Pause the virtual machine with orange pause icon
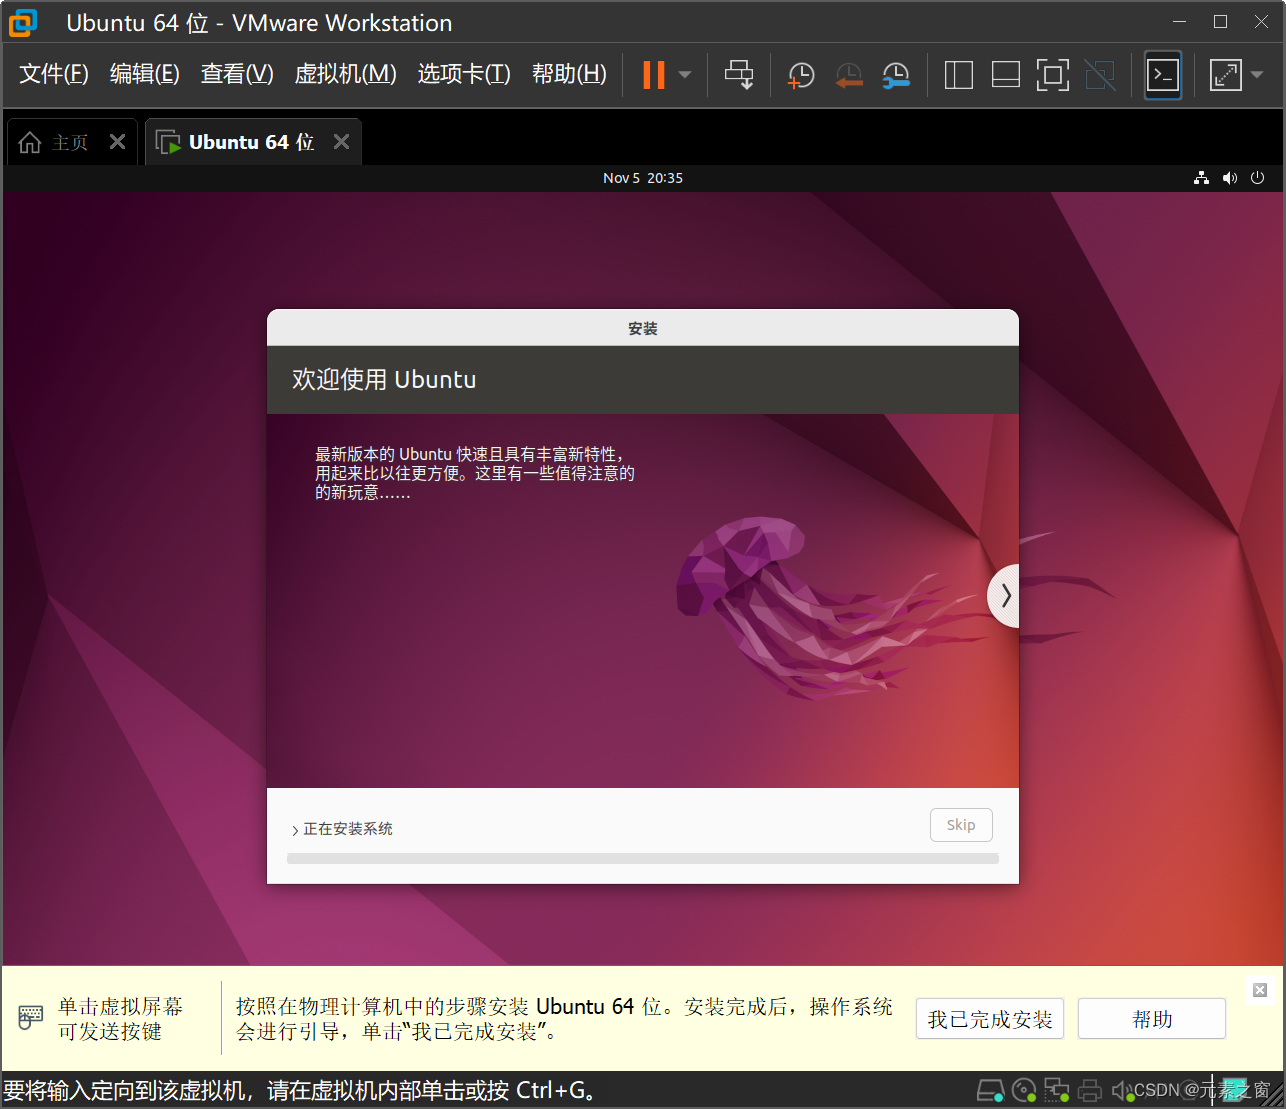Image resolution: width=1286 pixels, height=1109 pixels. pyautogui.click(x=654, y=75)
